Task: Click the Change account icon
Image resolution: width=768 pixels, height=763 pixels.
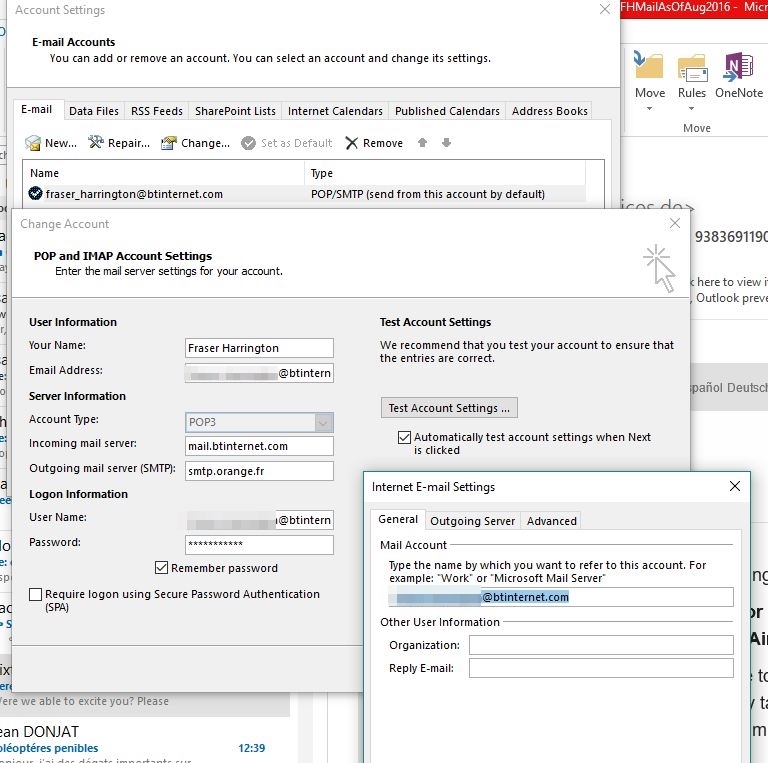Action: (169, 143)
